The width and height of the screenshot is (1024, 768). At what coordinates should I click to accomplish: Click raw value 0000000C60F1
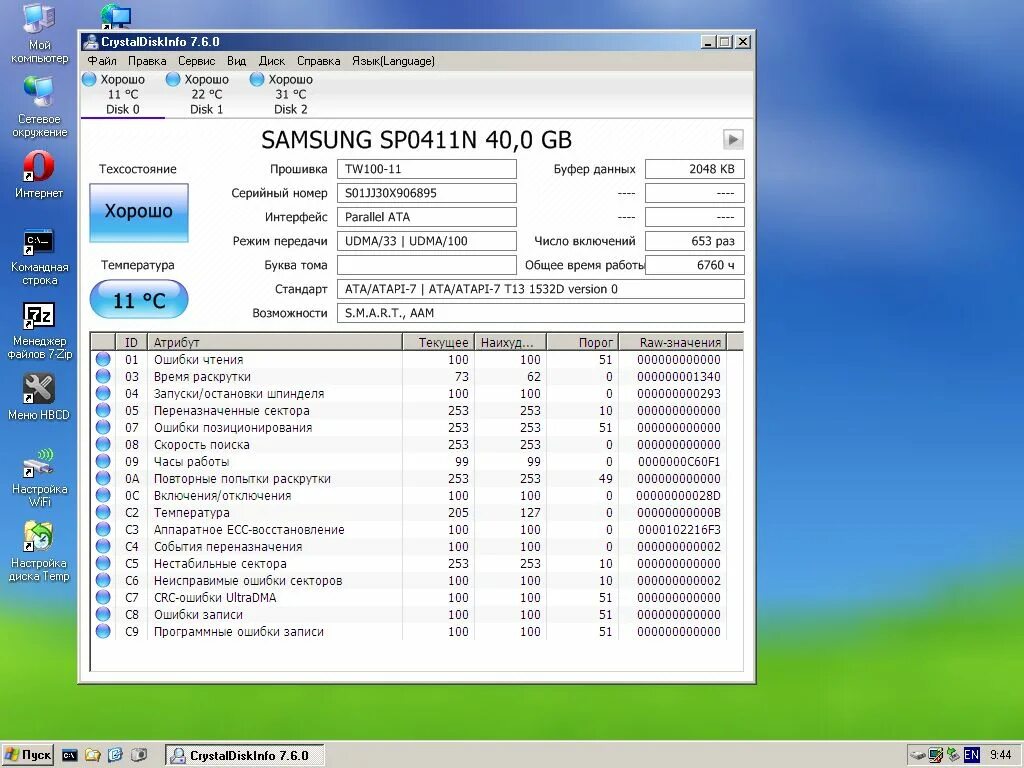[679, 461]
